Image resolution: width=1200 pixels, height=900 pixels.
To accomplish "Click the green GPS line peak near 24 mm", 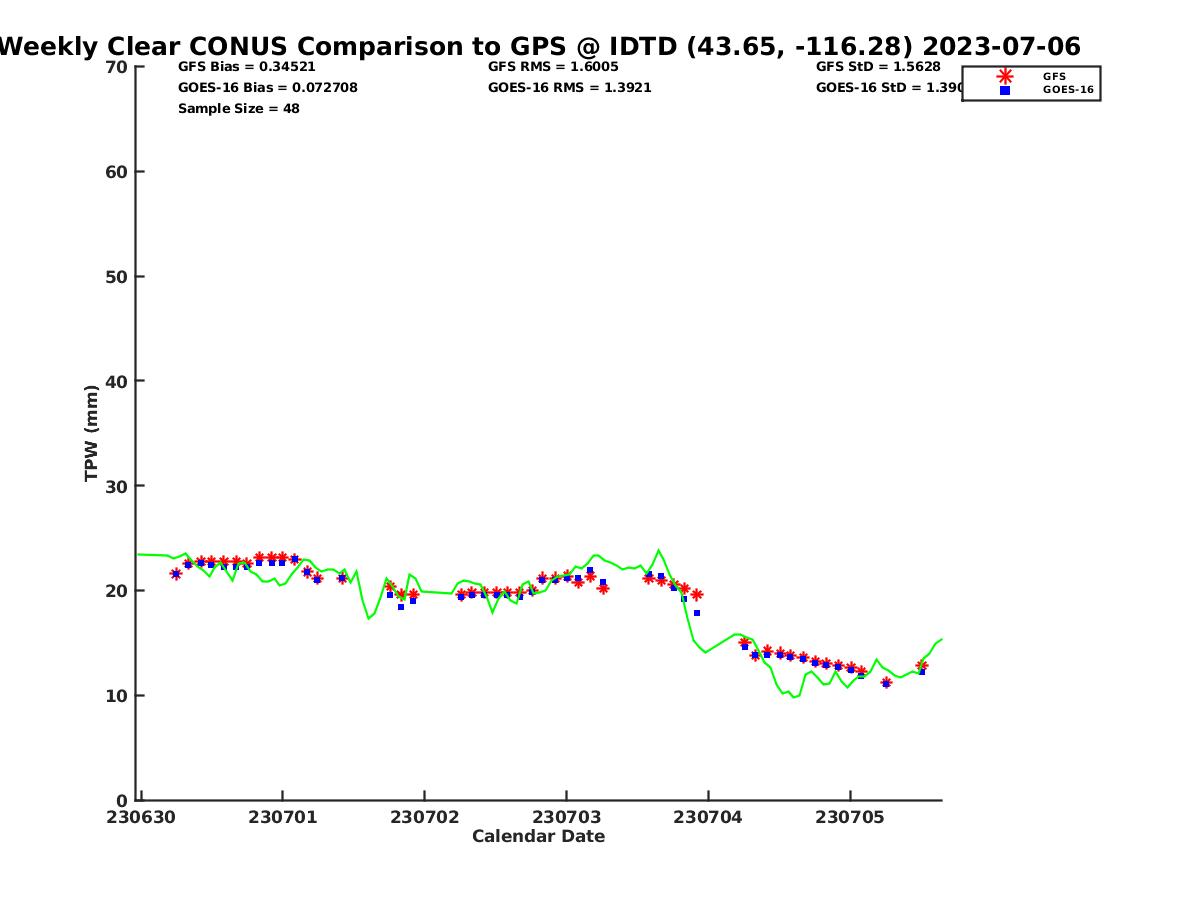I will point(657,550).
